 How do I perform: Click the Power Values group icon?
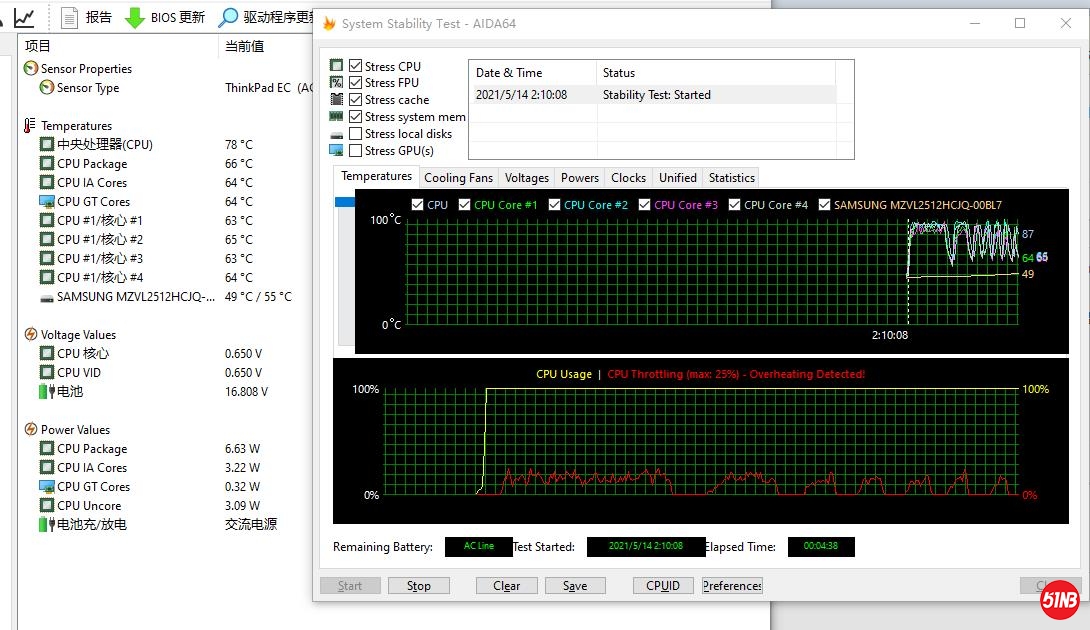click(31, 429)
